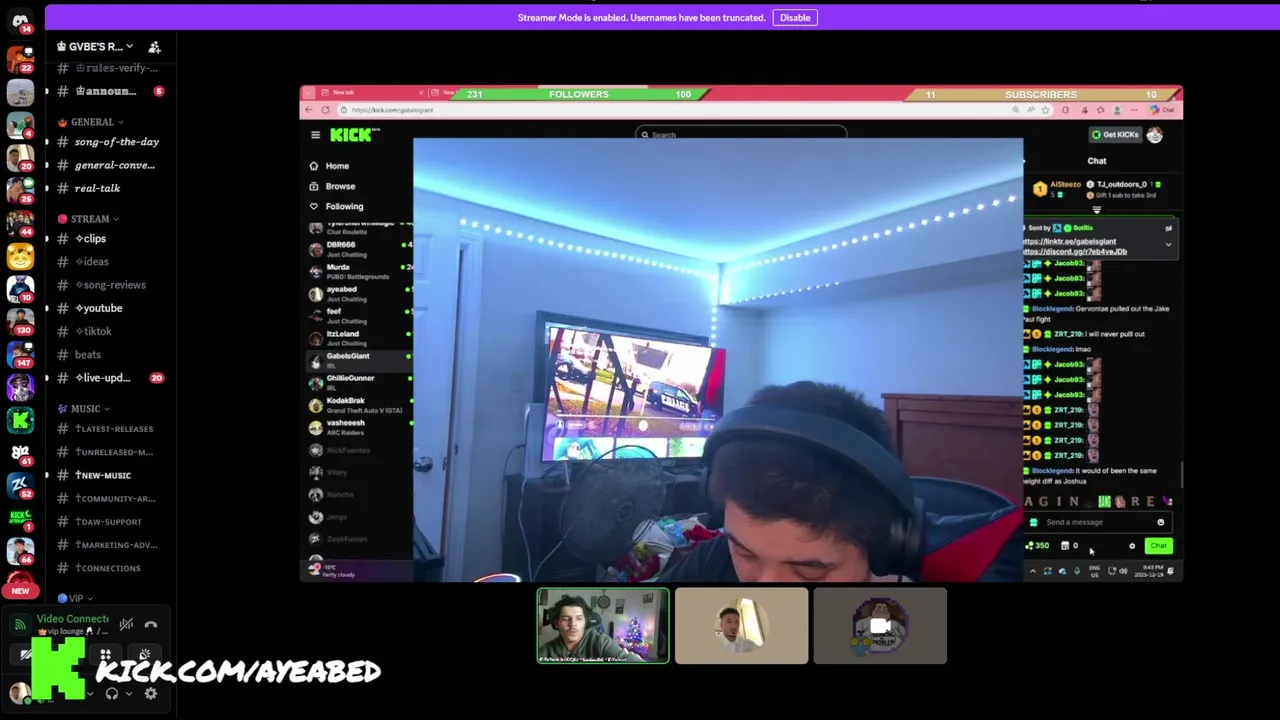Open the rules-verify channel
This screenshot has height=720, width=1280.
108,68
